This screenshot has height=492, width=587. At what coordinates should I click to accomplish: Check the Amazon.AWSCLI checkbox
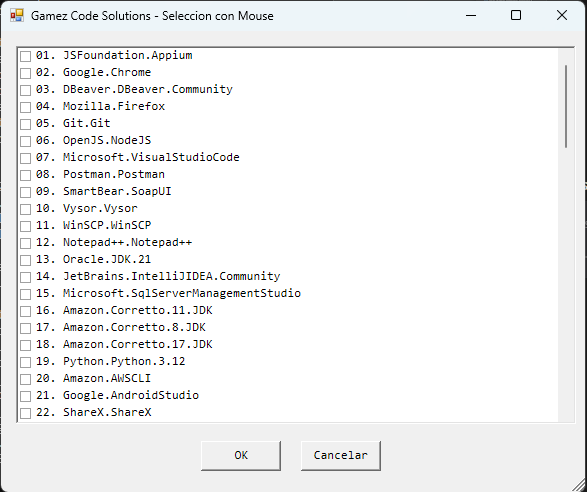pyautogui.click(x=25, y=379)
